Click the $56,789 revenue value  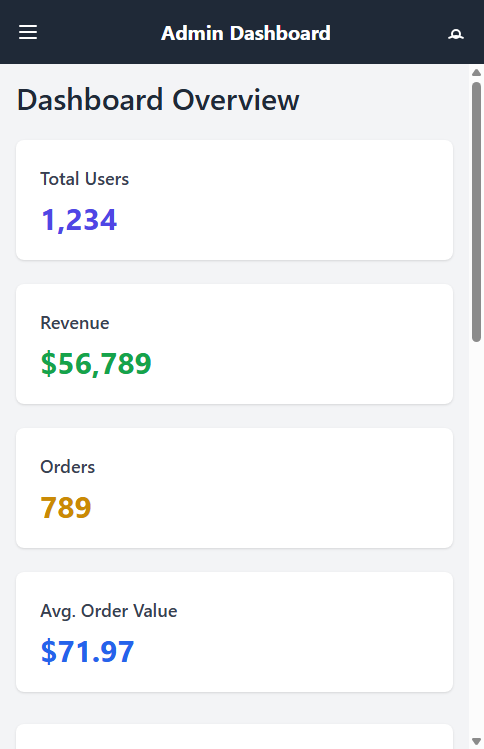pyautogui.click(x=96, y=364)
